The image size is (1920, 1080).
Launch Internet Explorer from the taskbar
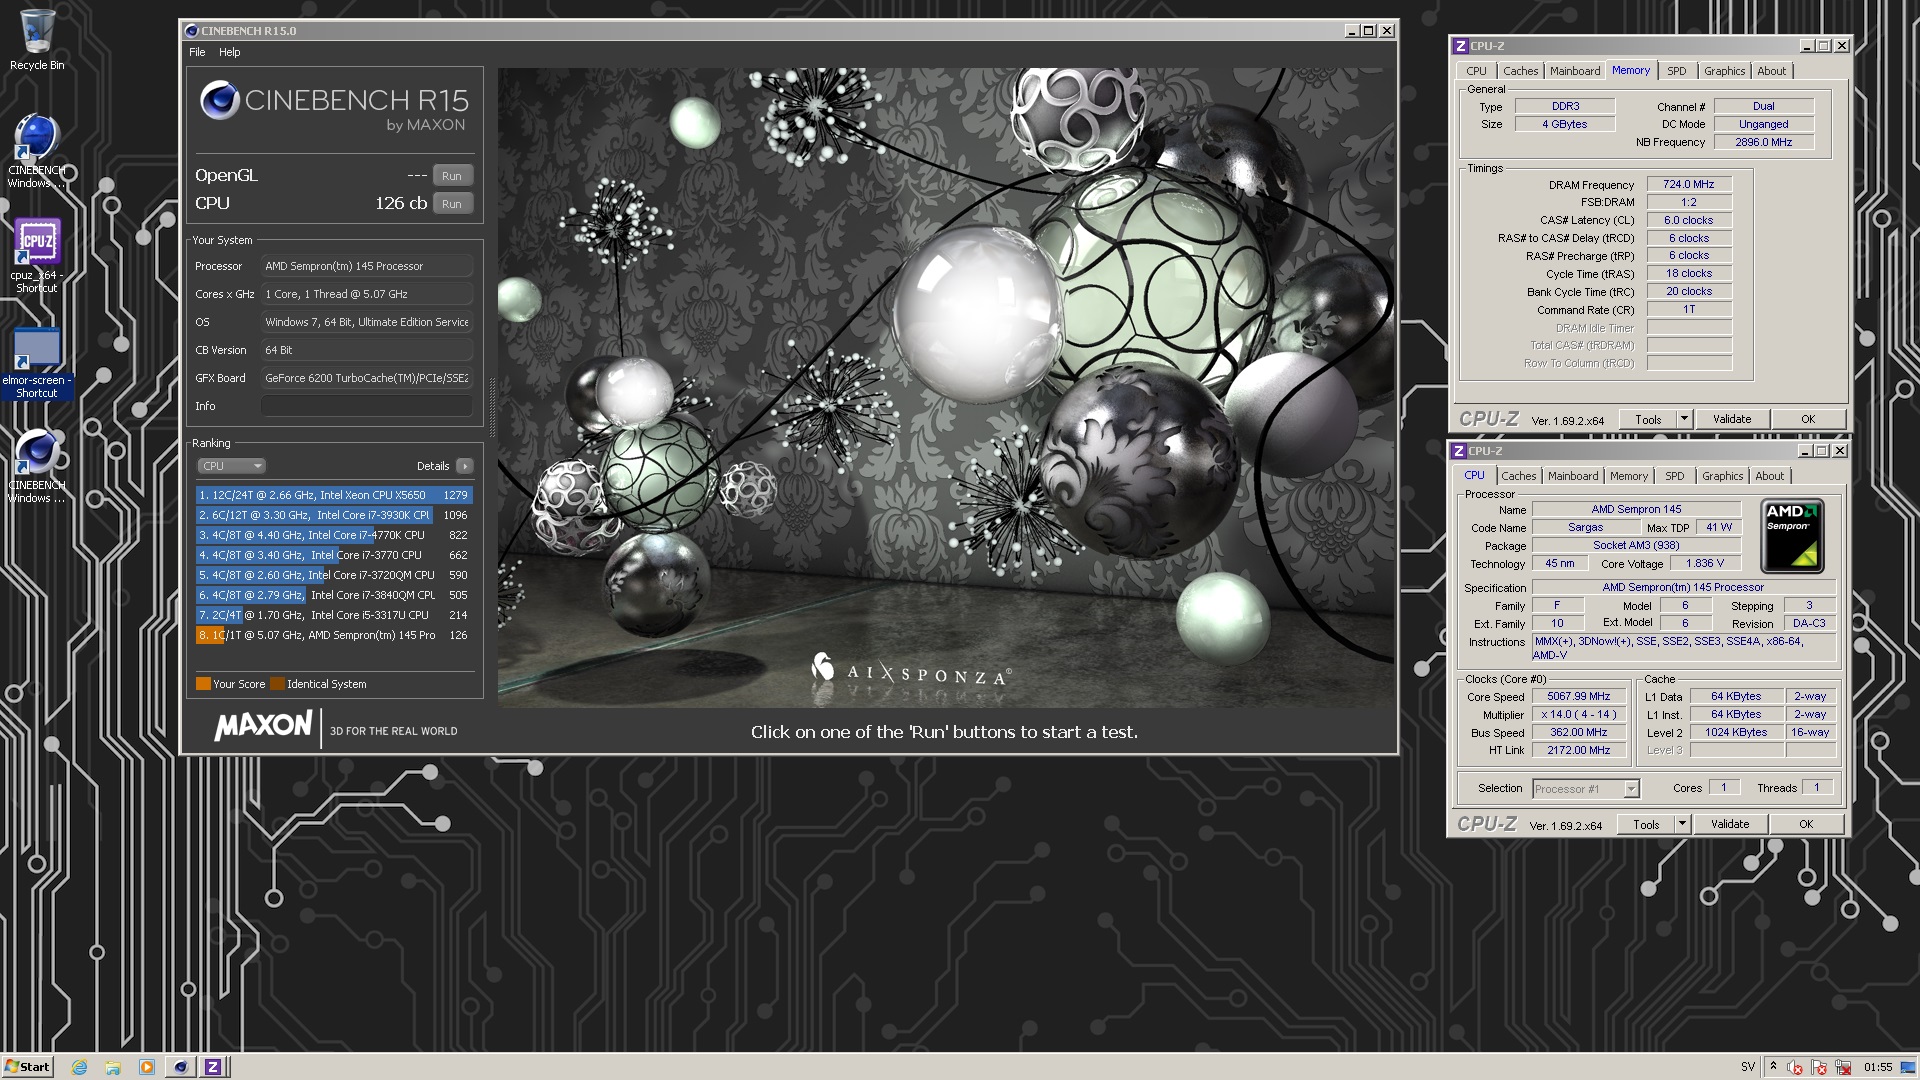coord(79,1067)
